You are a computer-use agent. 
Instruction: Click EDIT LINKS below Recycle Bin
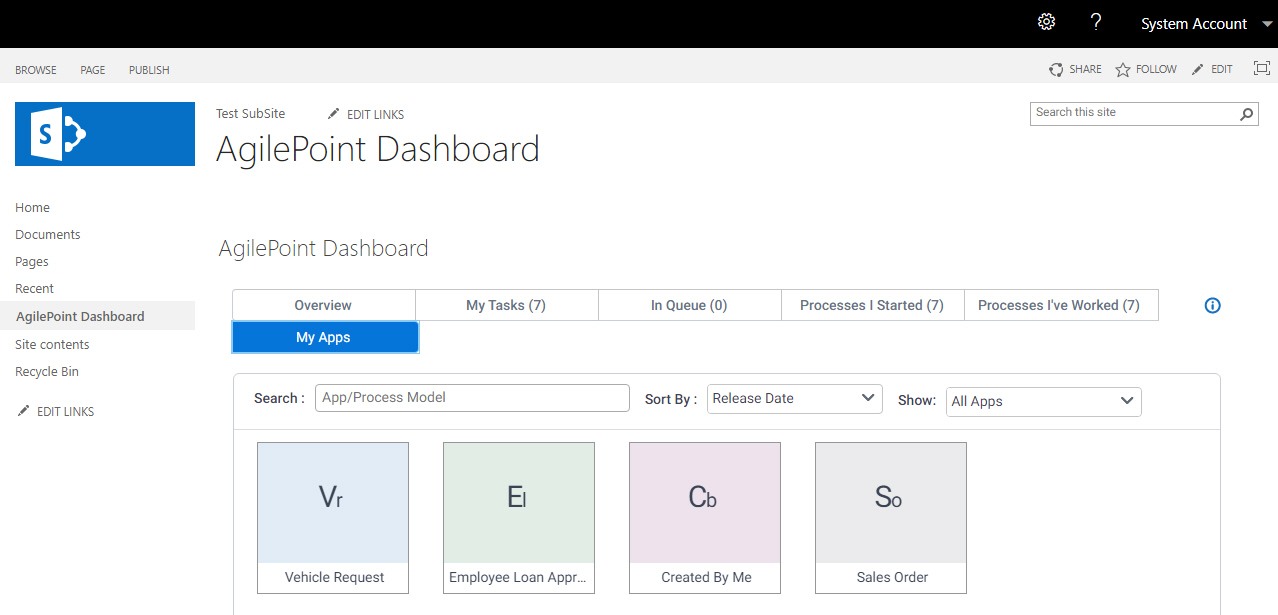coord(56,411)
